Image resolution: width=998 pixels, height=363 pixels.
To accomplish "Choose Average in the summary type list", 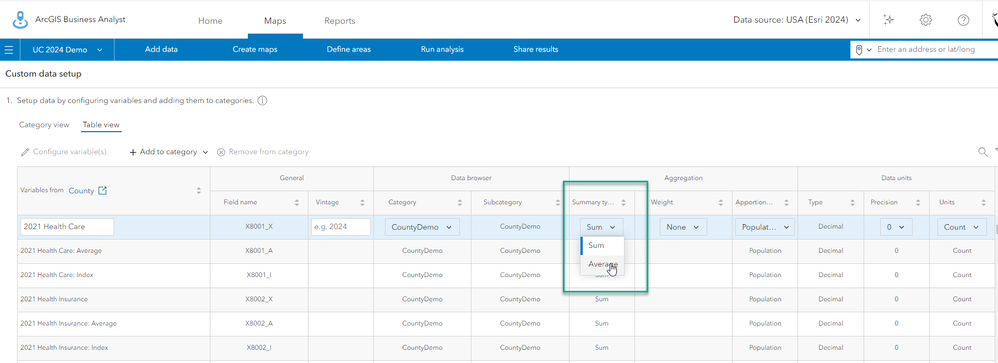I will 602,264.
